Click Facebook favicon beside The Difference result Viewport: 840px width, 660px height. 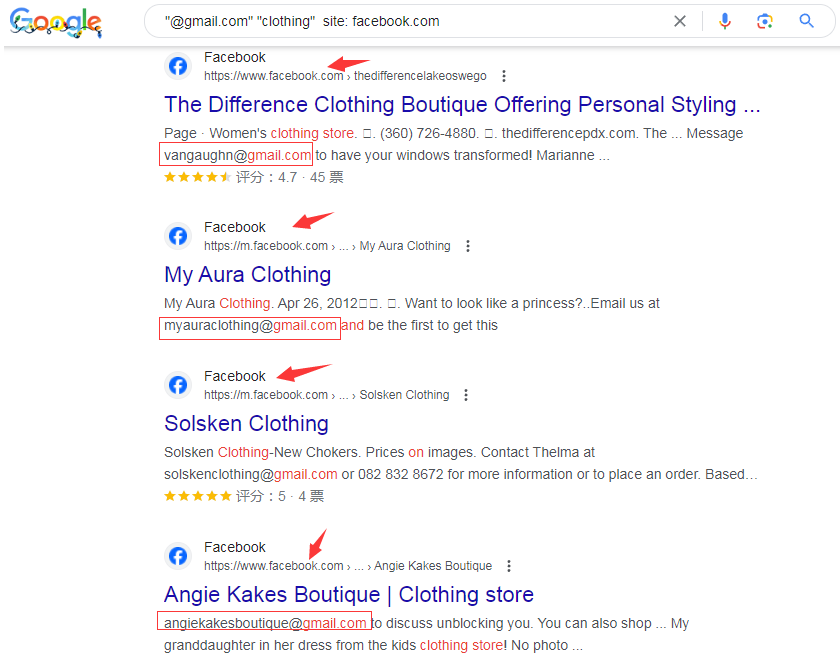click(178, 66)
